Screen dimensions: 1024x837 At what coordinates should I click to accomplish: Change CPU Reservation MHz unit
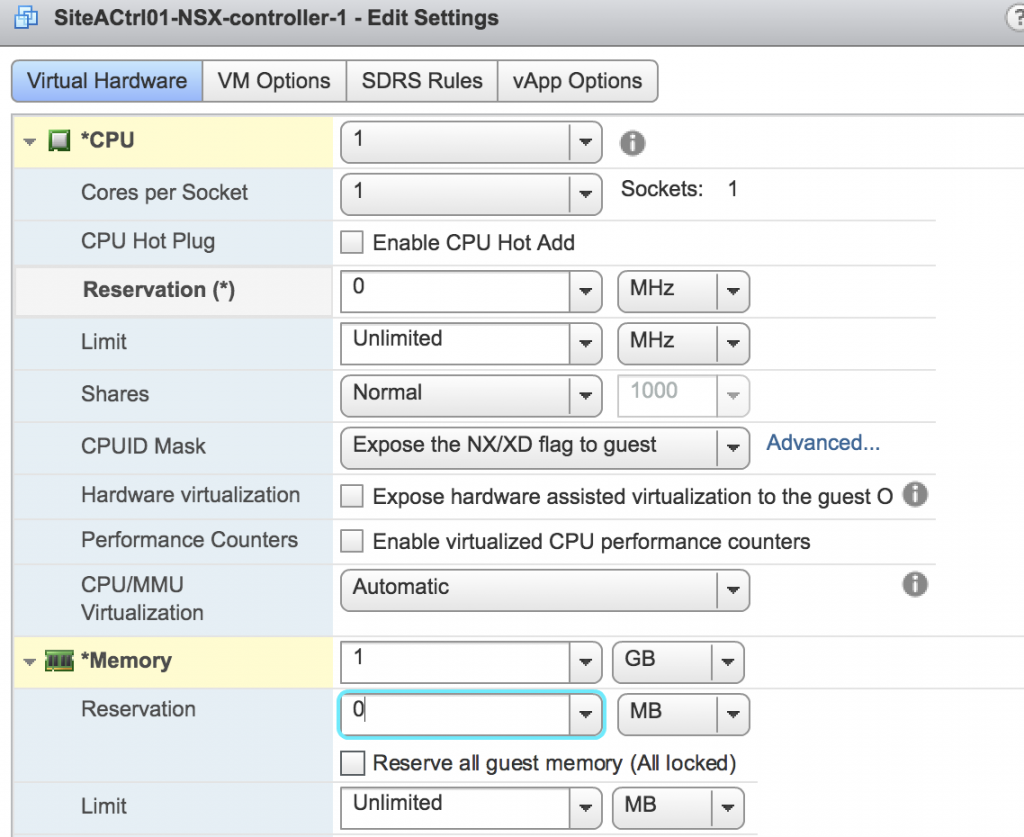pyautogui.click(x=684, y=291)
